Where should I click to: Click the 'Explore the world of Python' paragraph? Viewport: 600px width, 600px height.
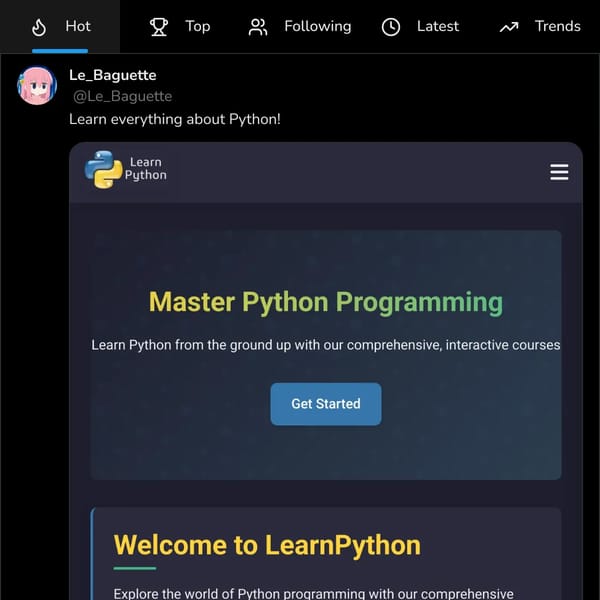pos(313,593)
